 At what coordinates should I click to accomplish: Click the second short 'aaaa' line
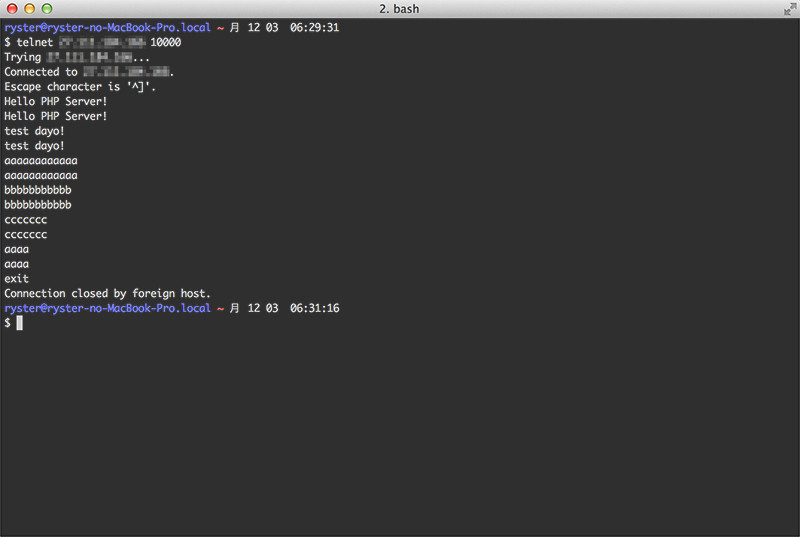point(16,265)
